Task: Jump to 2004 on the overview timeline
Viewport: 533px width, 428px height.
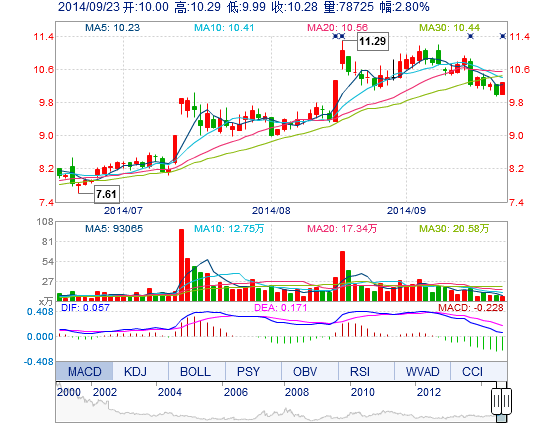Action: 170,392
